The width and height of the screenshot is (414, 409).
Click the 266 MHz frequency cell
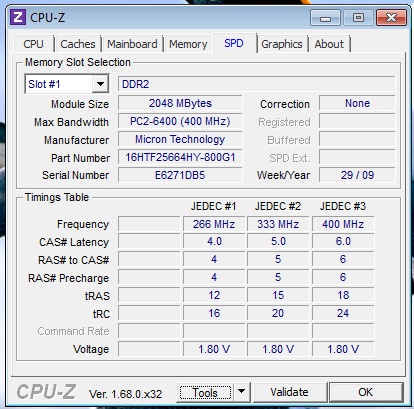pos(214,224)
